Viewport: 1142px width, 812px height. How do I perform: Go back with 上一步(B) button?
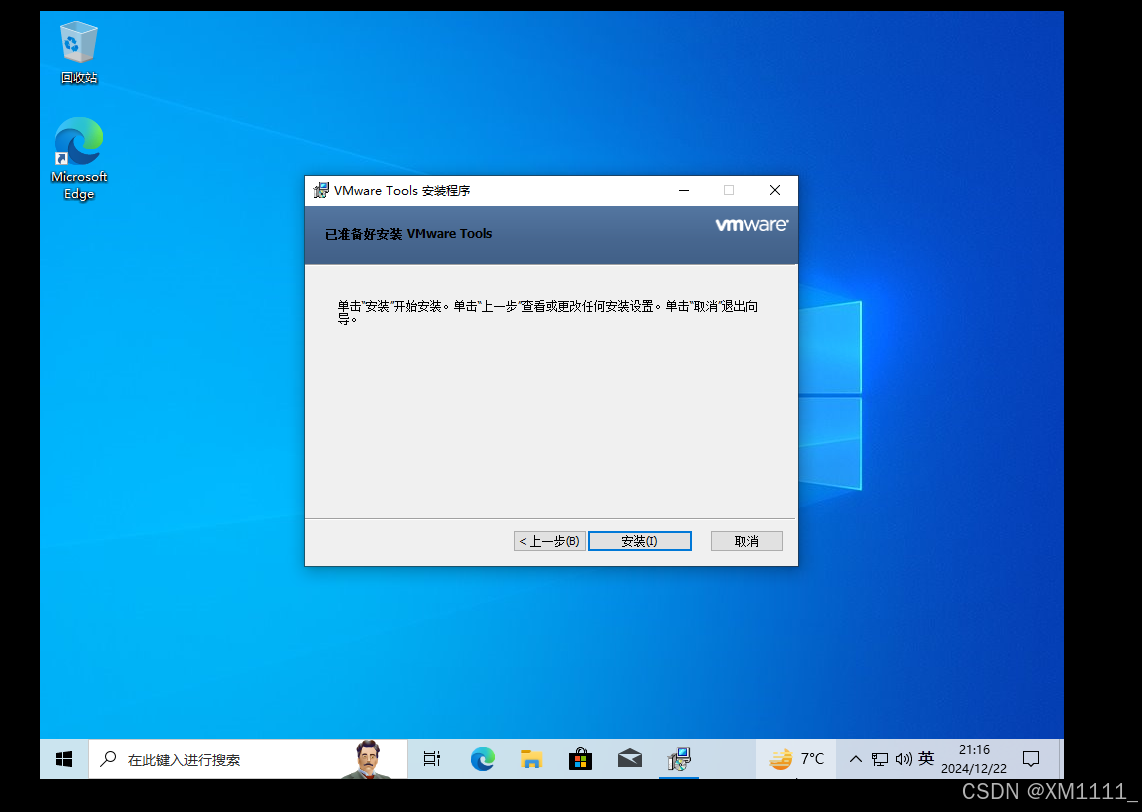[549, 541]
